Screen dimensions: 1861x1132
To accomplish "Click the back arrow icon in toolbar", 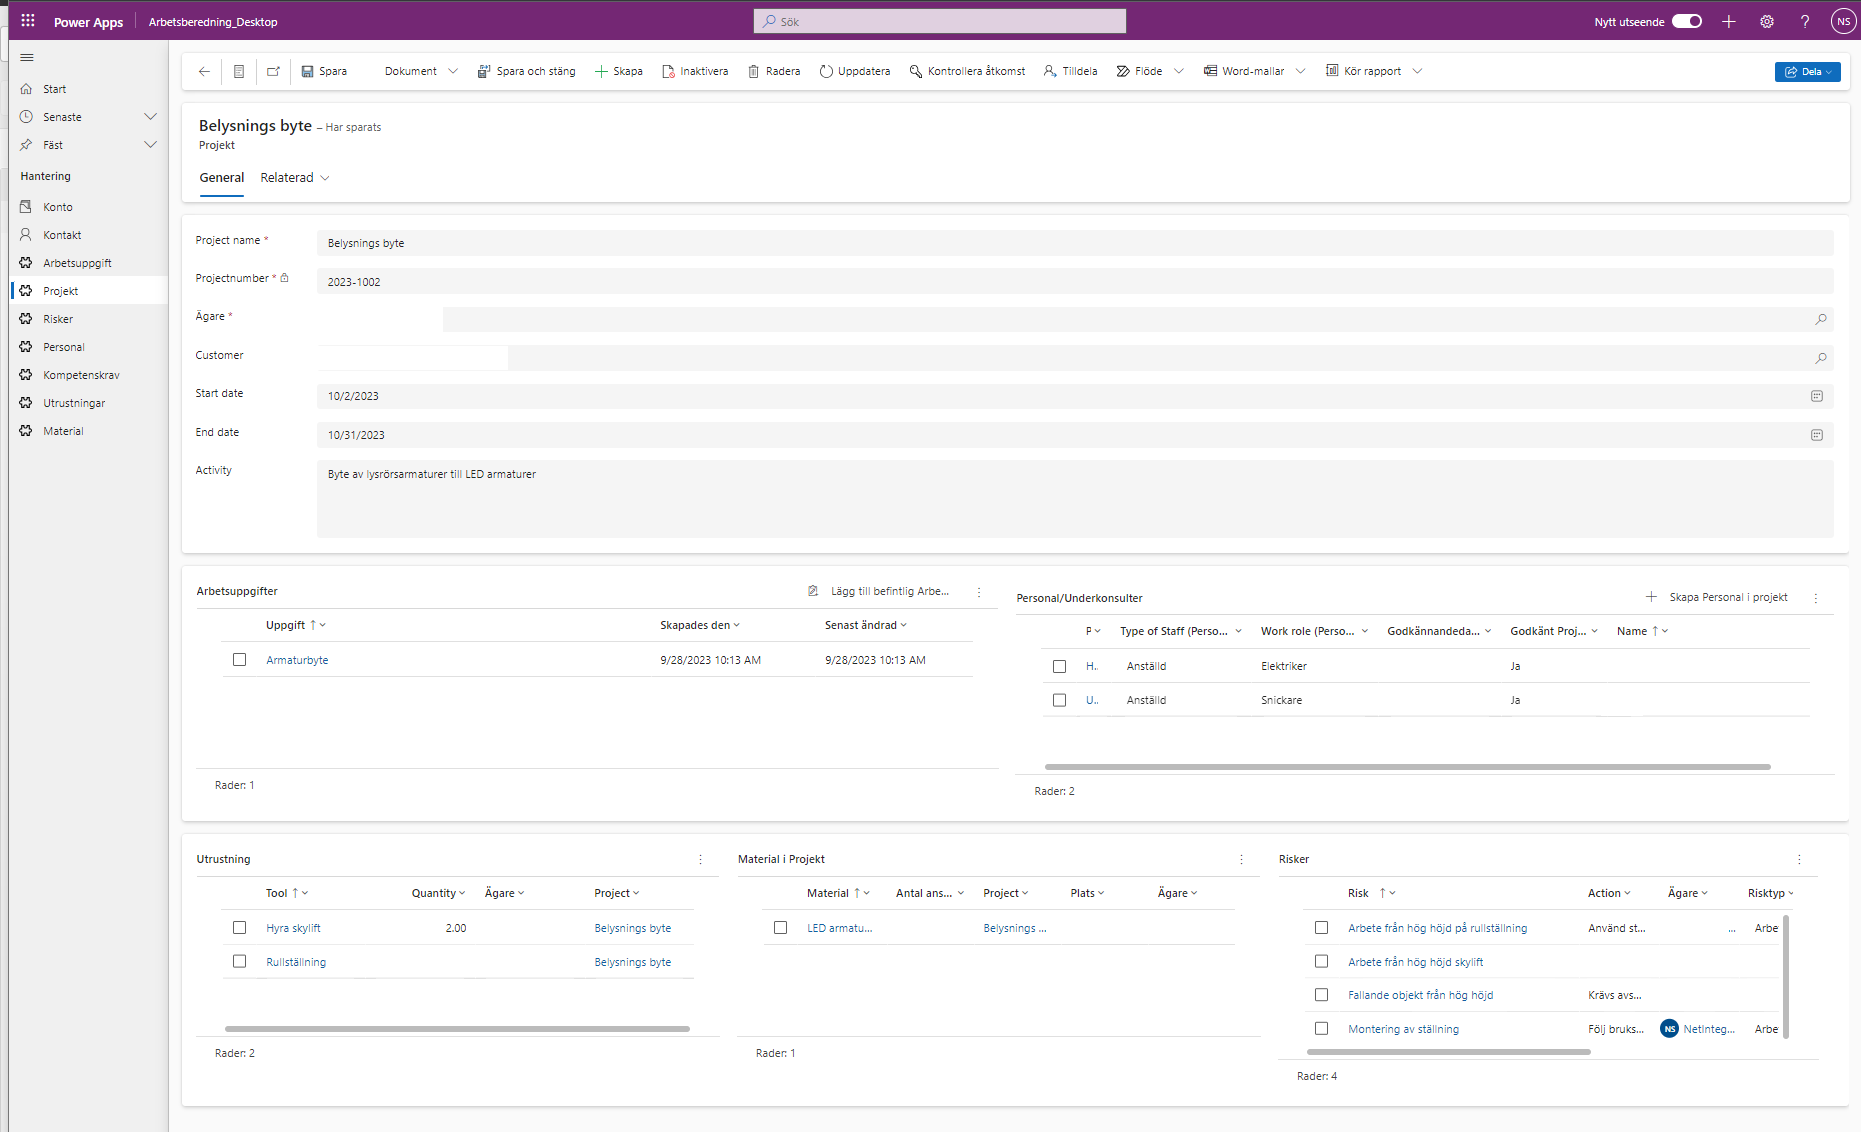I will point(204,71).
